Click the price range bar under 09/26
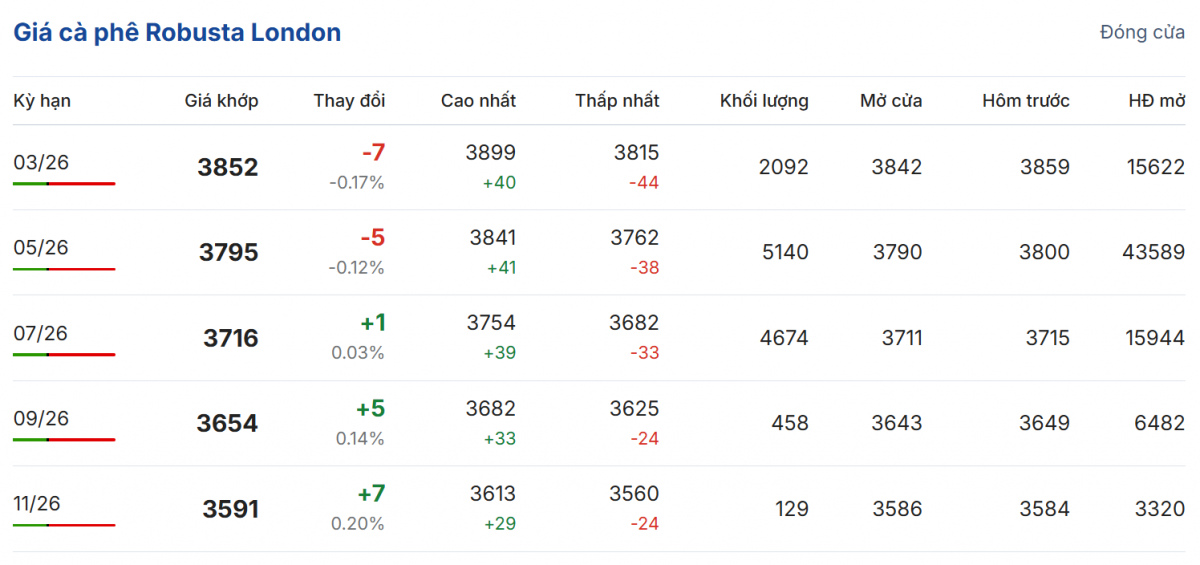The width and height of the screenshot is (1200, 565). (x=64, y=440)
